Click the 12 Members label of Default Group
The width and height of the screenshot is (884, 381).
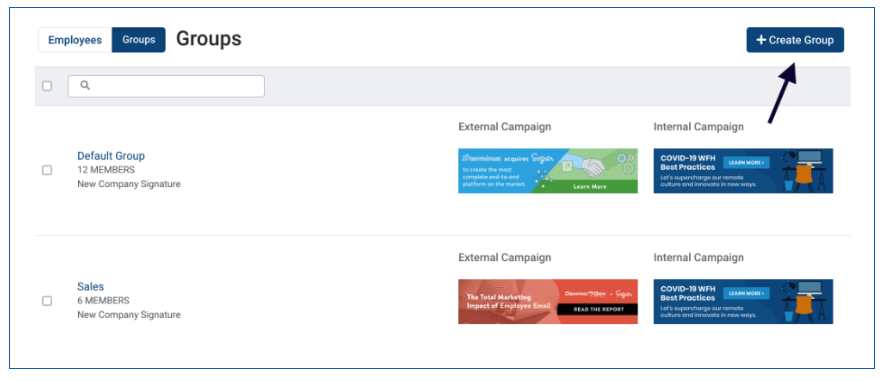(x=106, y=170)
